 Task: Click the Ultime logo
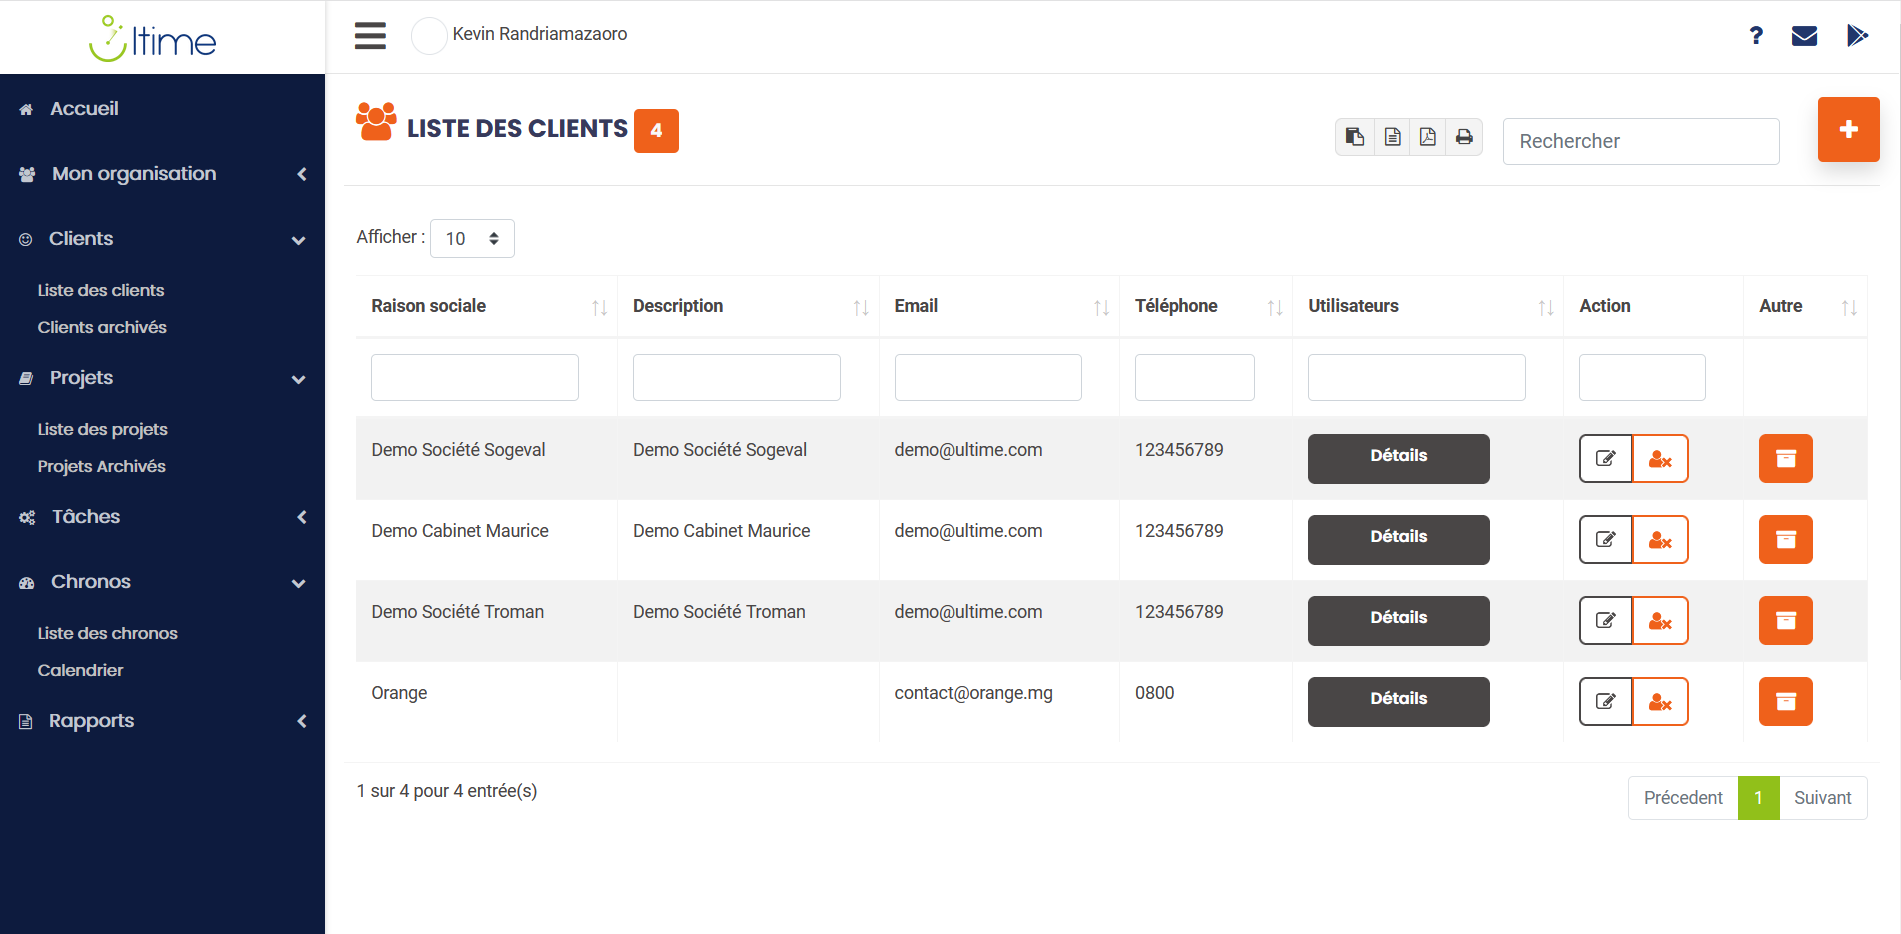point(152,38)
